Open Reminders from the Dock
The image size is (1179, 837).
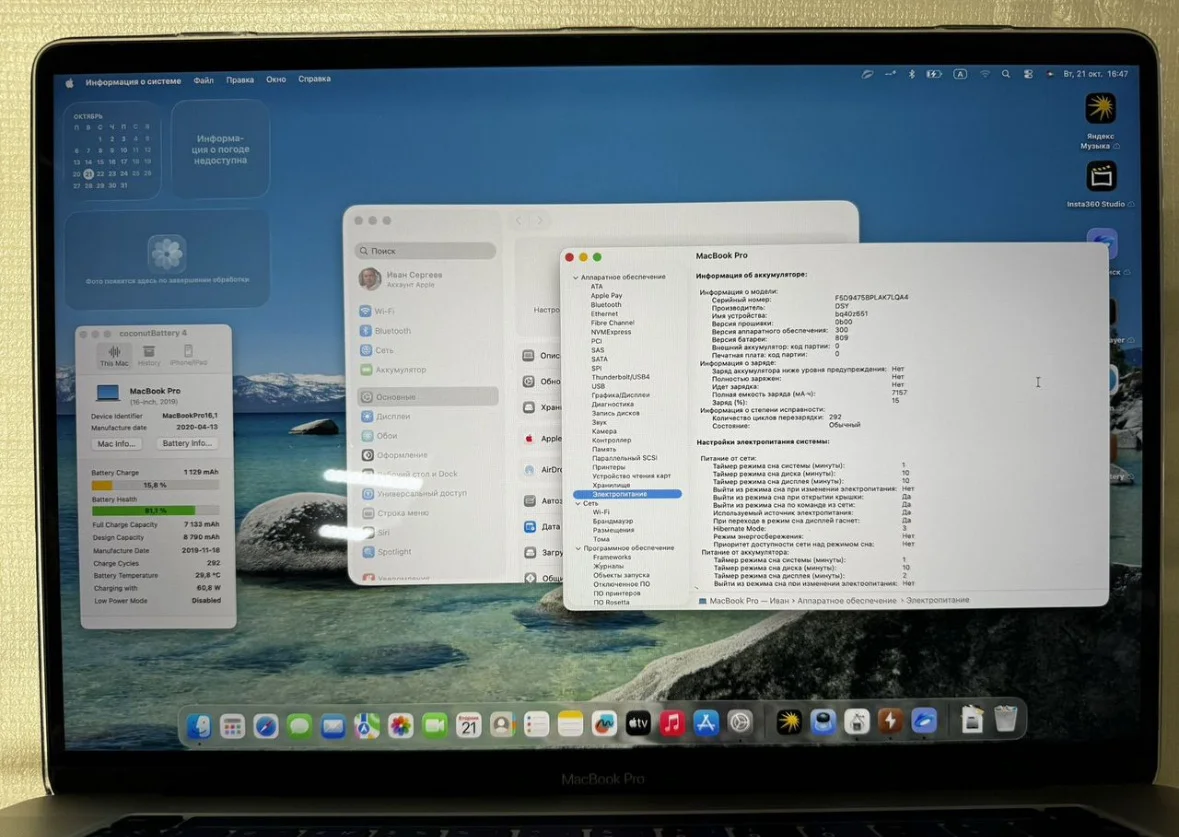tap(536, 725)
